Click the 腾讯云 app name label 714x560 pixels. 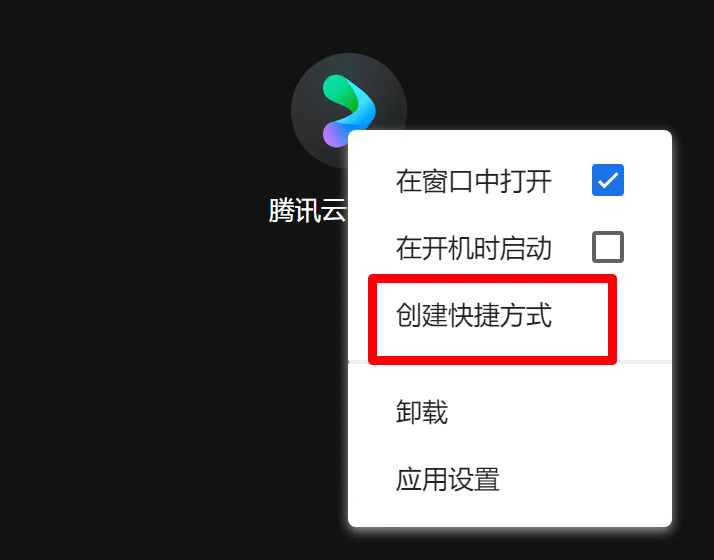point(307,210)
